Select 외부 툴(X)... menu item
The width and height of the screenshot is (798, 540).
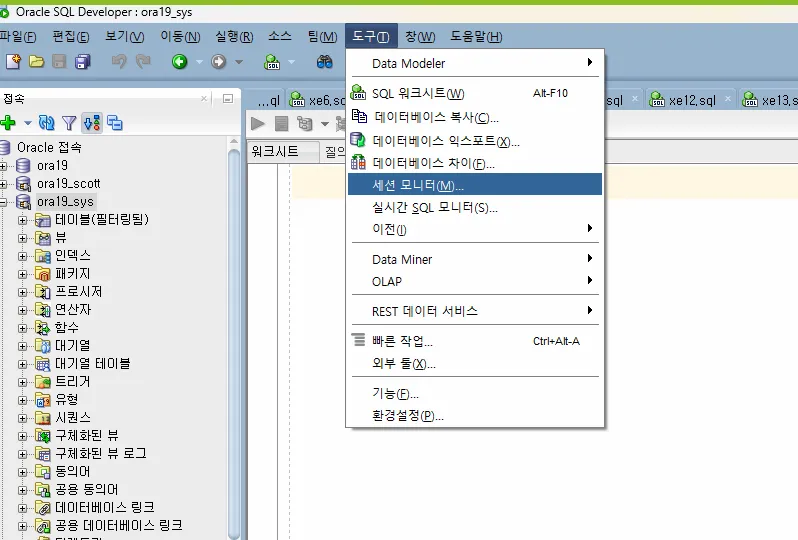pos(475,363)
